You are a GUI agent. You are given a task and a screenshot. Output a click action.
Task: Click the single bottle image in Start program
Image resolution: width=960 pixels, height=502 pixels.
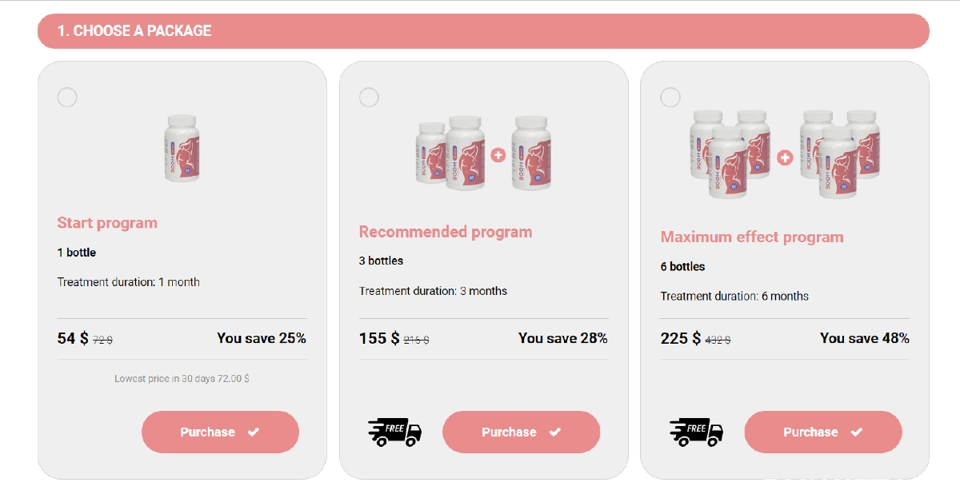click(182, 148)
